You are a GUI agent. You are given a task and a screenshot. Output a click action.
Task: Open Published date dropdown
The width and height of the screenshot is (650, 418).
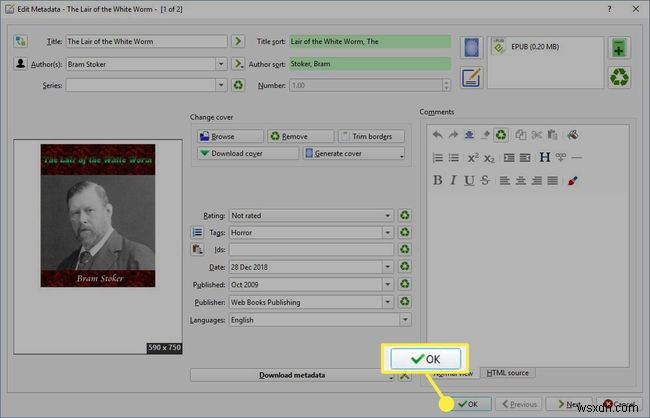click(x=388, y=284)
